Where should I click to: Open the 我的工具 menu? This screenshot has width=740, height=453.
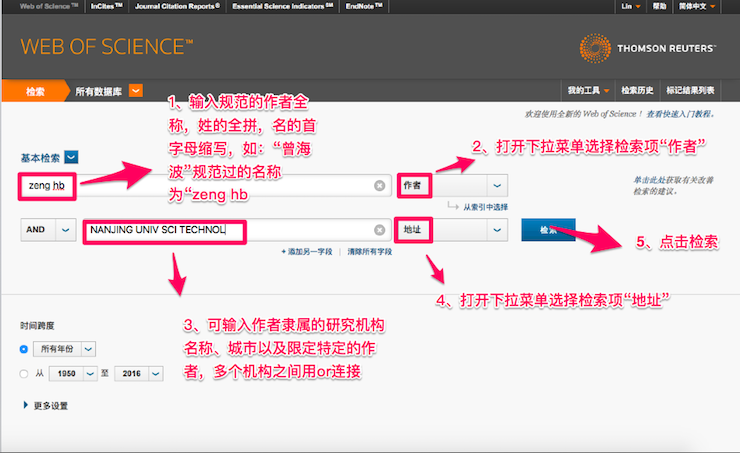coord(588,90)
